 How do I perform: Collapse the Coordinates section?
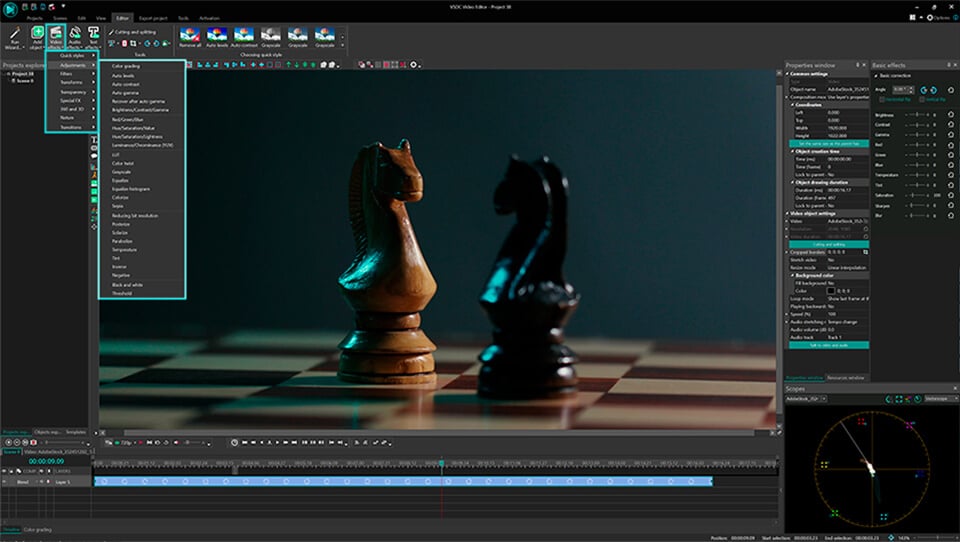click(x=792, y=105)
